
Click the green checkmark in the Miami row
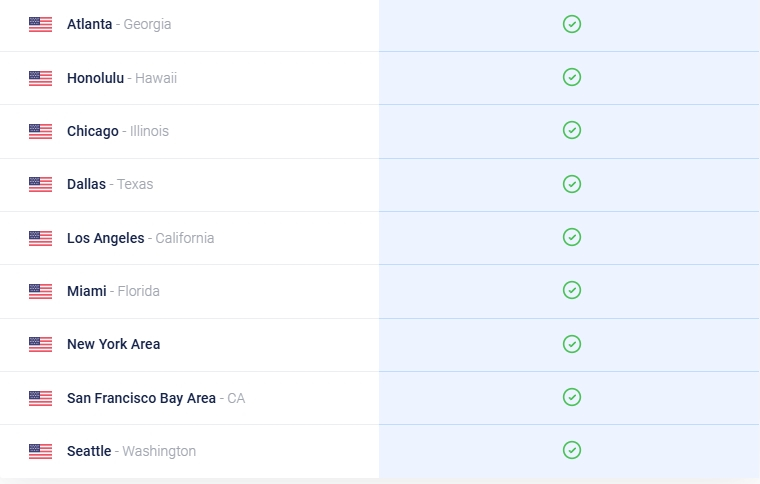click(x=572, y=290)
